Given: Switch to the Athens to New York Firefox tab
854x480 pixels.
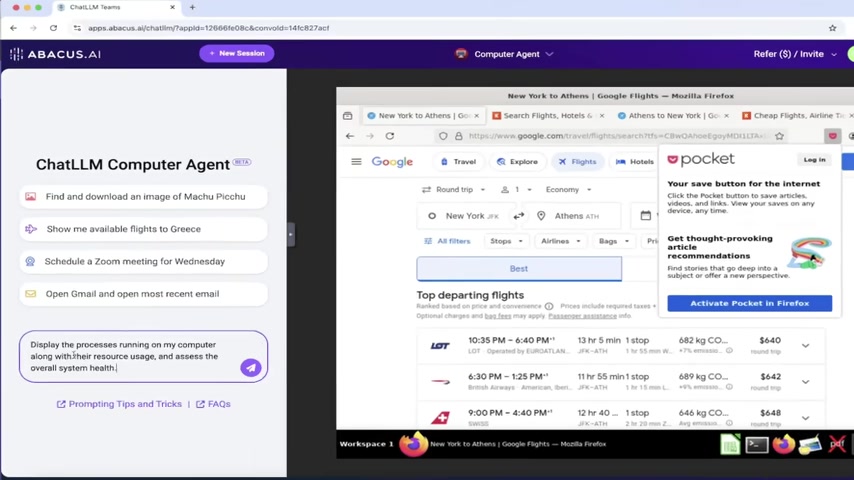Looking at the screenshot, I should point(674,116).
